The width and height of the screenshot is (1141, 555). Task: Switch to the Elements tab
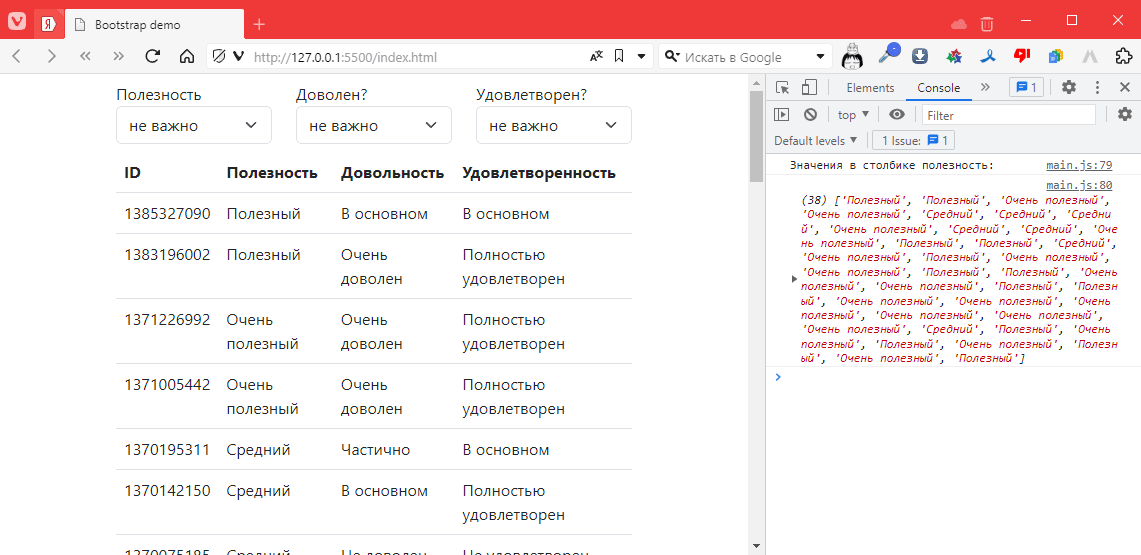[870, 88]
